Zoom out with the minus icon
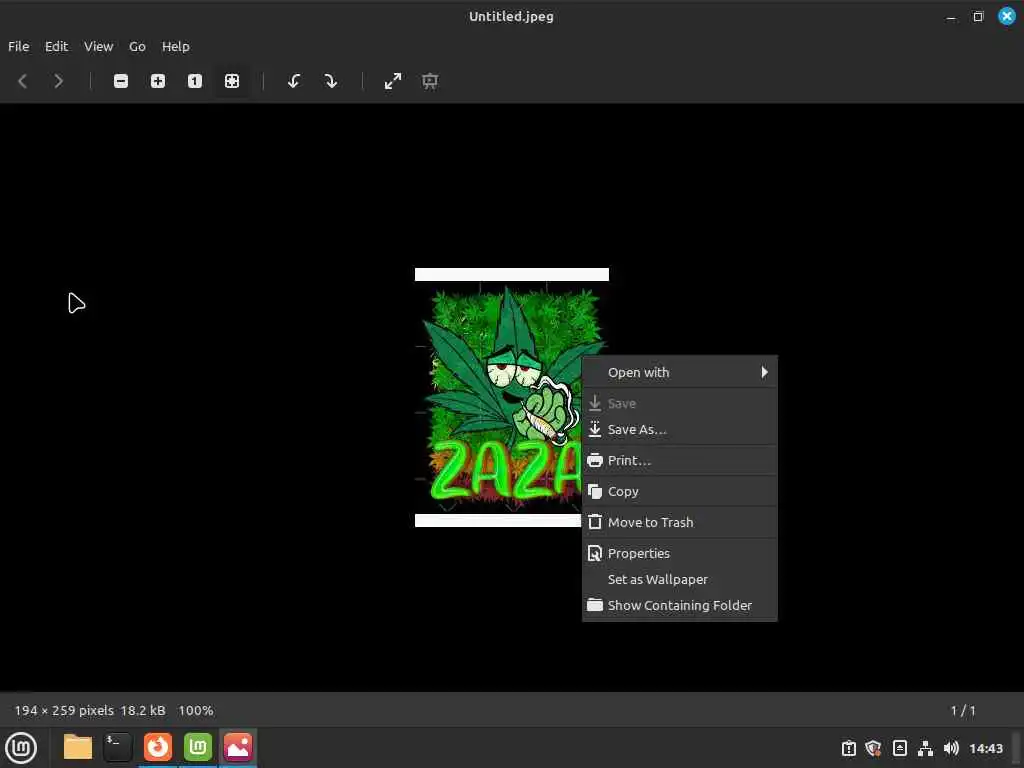 (121, 81)
